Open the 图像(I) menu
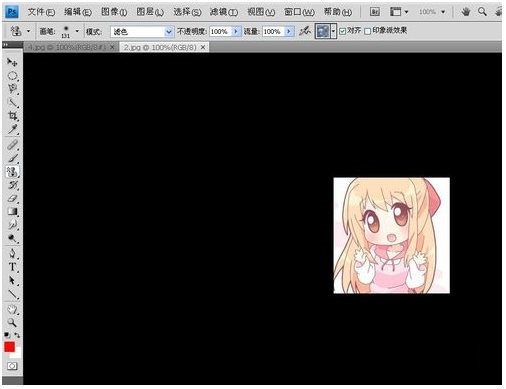The width and height of the screenshot is (506, 389). [114, 12]
